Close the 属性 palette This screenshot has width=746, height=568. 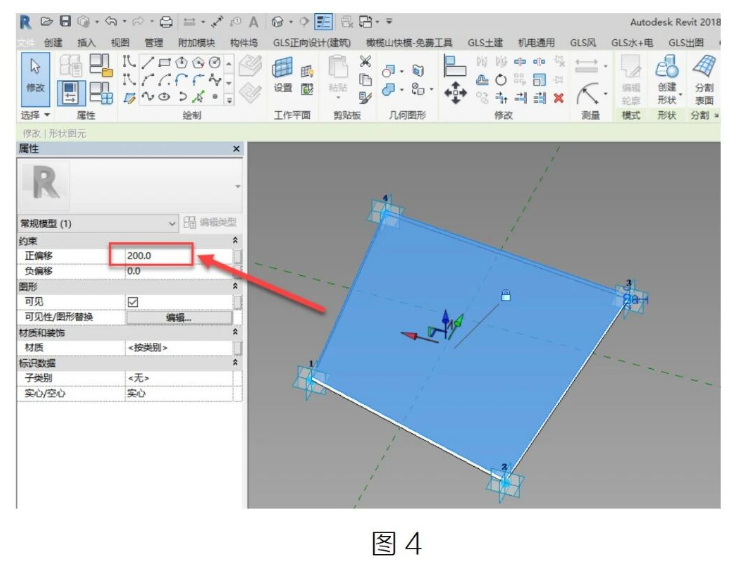pyautogui.click(x=236, y=149)
